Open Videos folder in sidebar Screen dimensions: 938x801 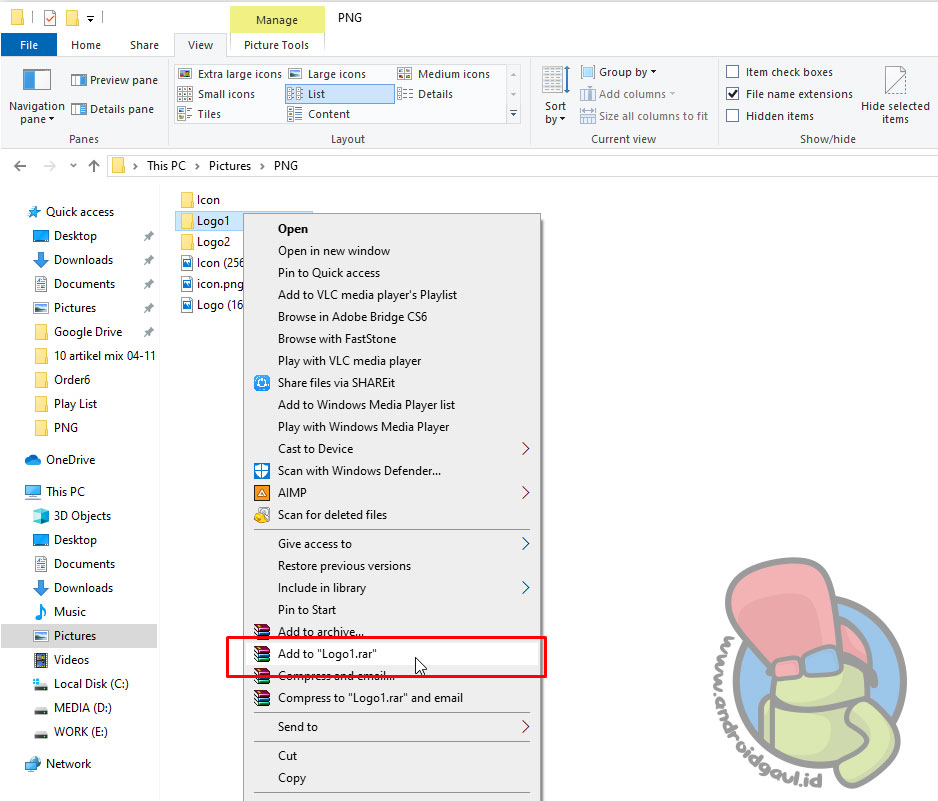[71, 660]
